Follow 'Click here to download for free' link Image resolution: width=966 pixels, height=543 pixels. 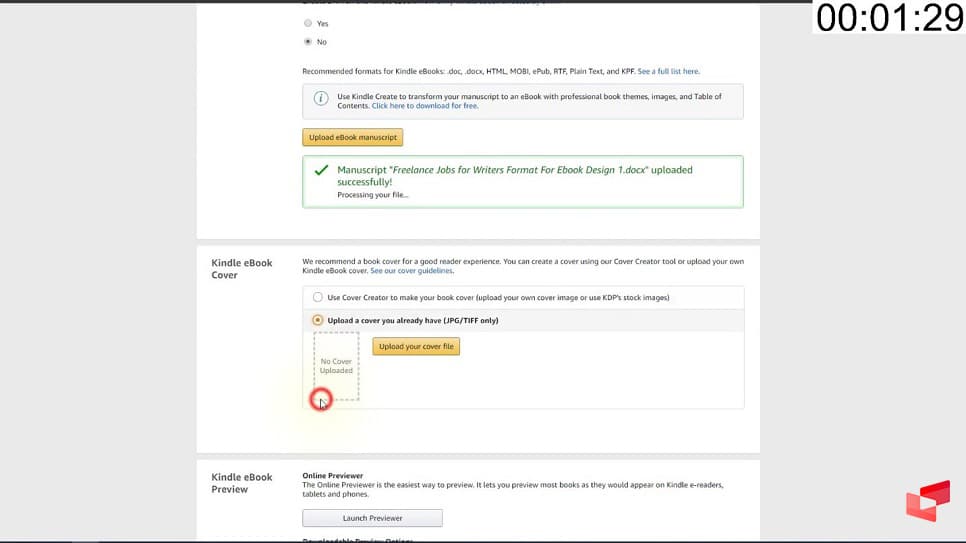(424, 106)
